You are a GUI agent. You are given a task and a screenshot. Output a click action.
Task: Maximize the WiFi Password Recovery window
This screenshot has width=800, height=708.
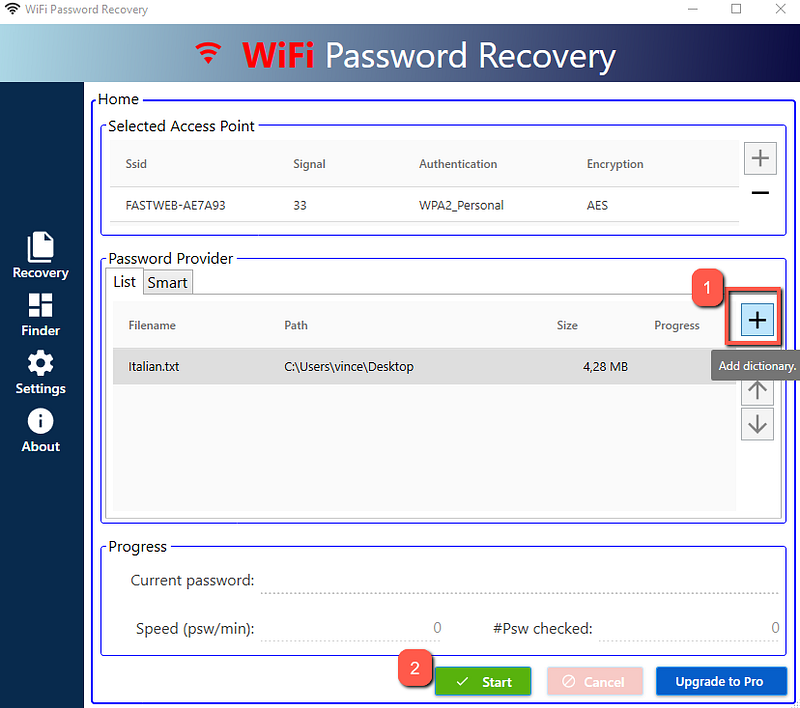pyautogui.click(x=736, y=9)
